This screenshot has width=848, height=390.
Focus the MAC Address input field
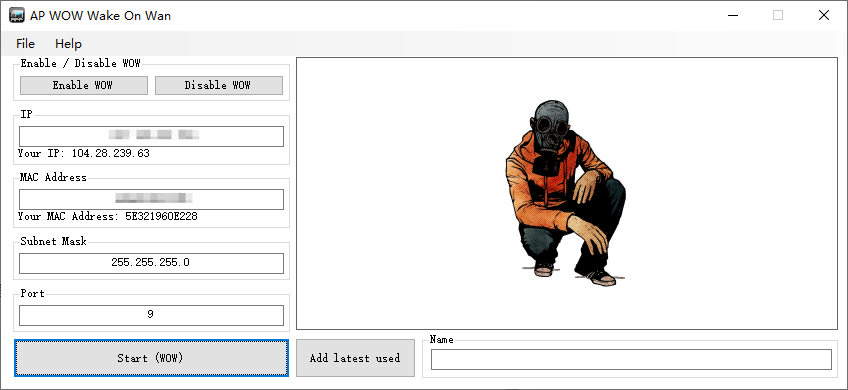pos(151,199)
